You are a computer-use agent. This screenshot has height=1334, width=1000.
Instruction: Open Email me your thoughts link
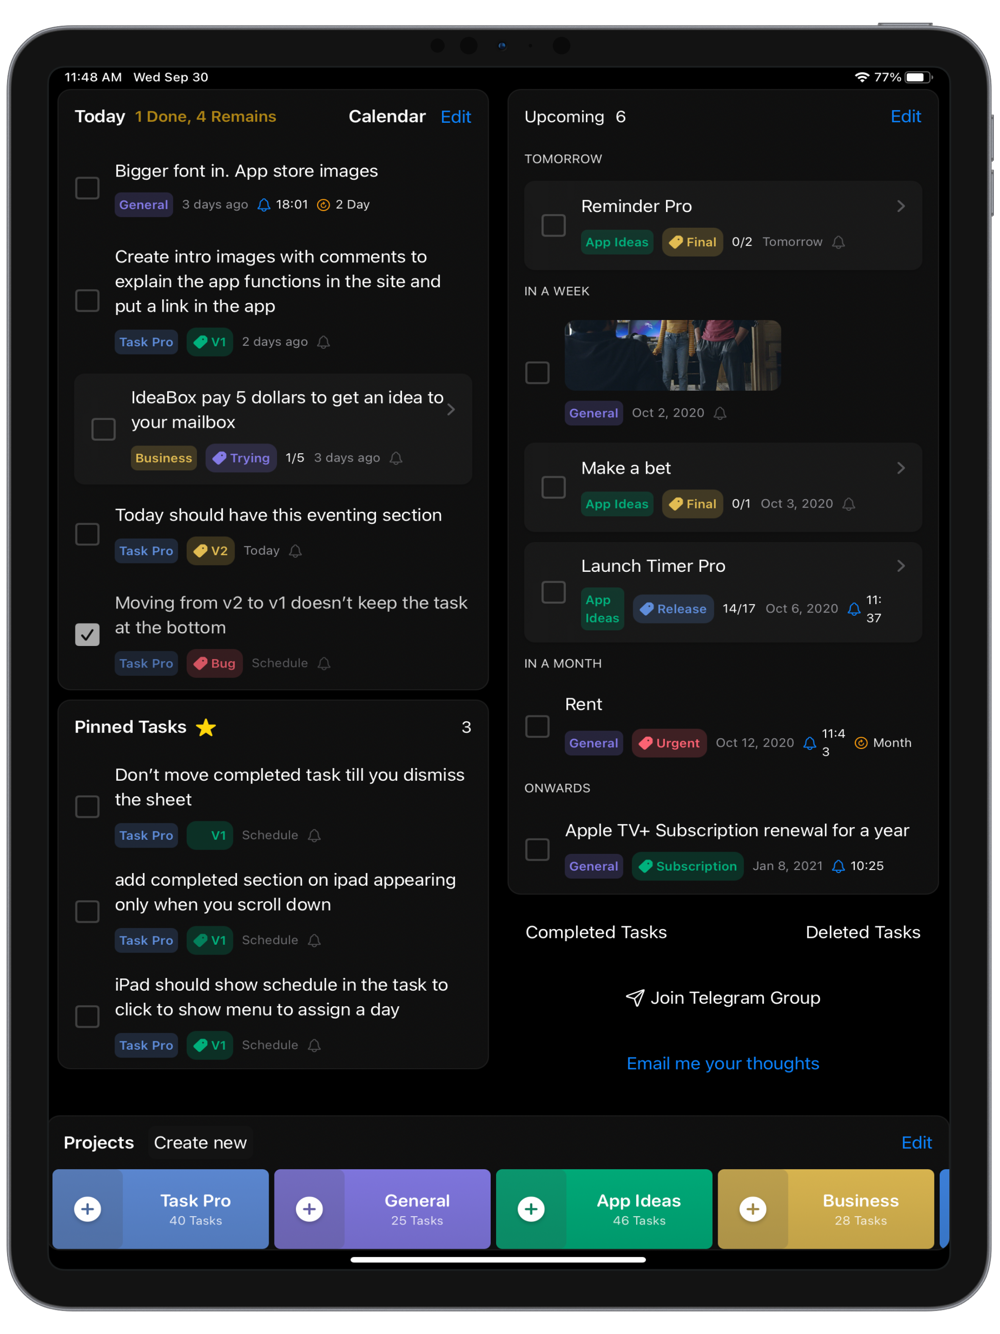pos(723,1063)
